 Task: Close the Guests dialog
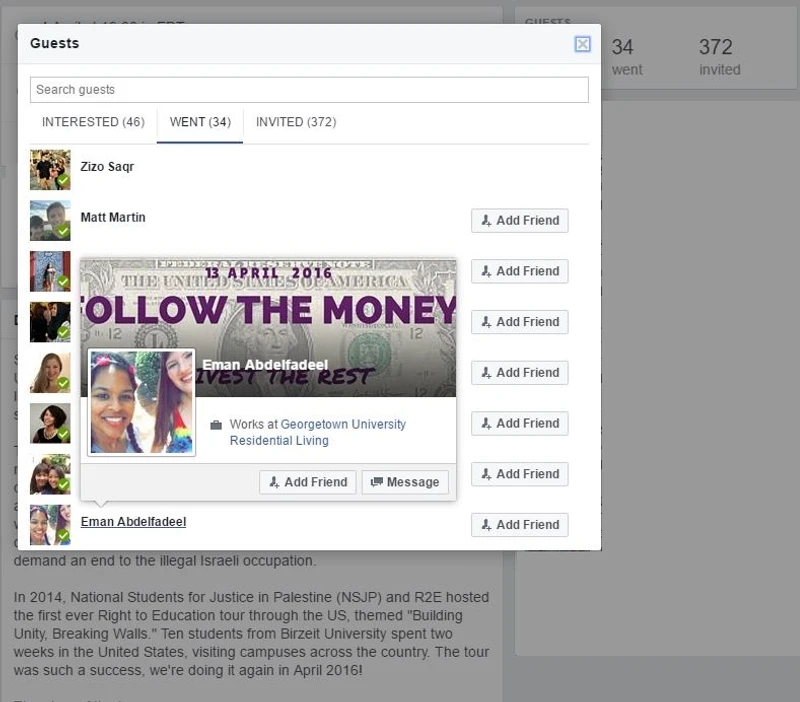(x=582, y=44)
